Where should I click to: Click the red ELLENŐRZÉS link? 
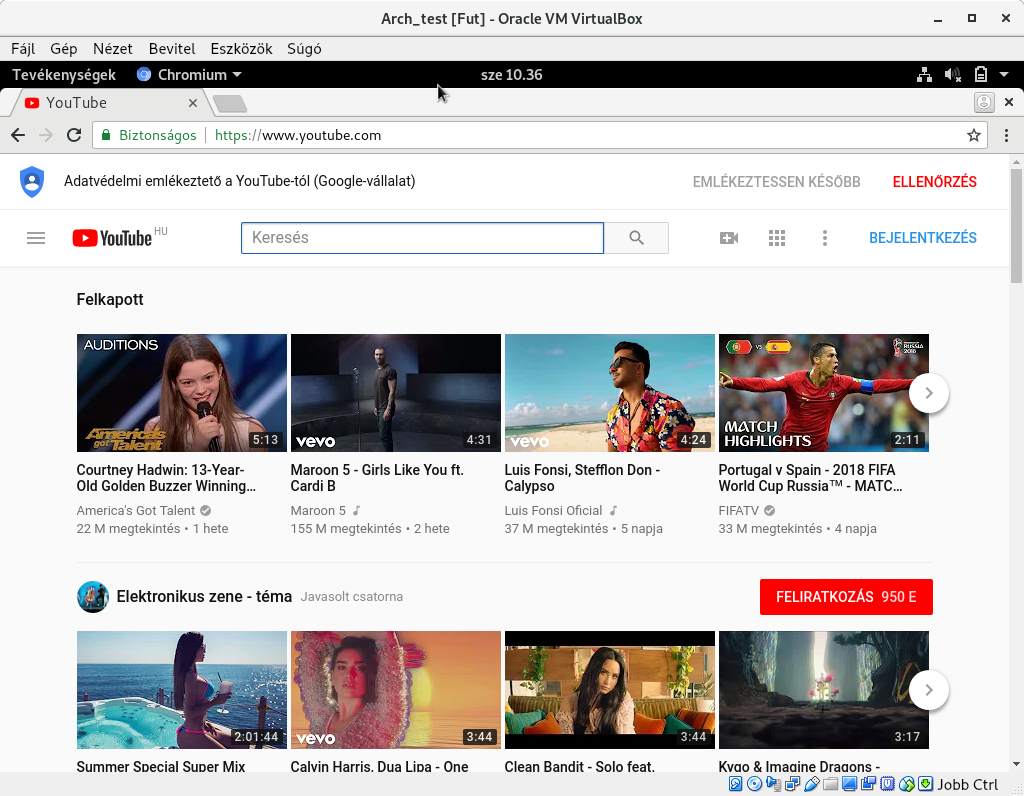pyautogui.click(x=935, y=182)
